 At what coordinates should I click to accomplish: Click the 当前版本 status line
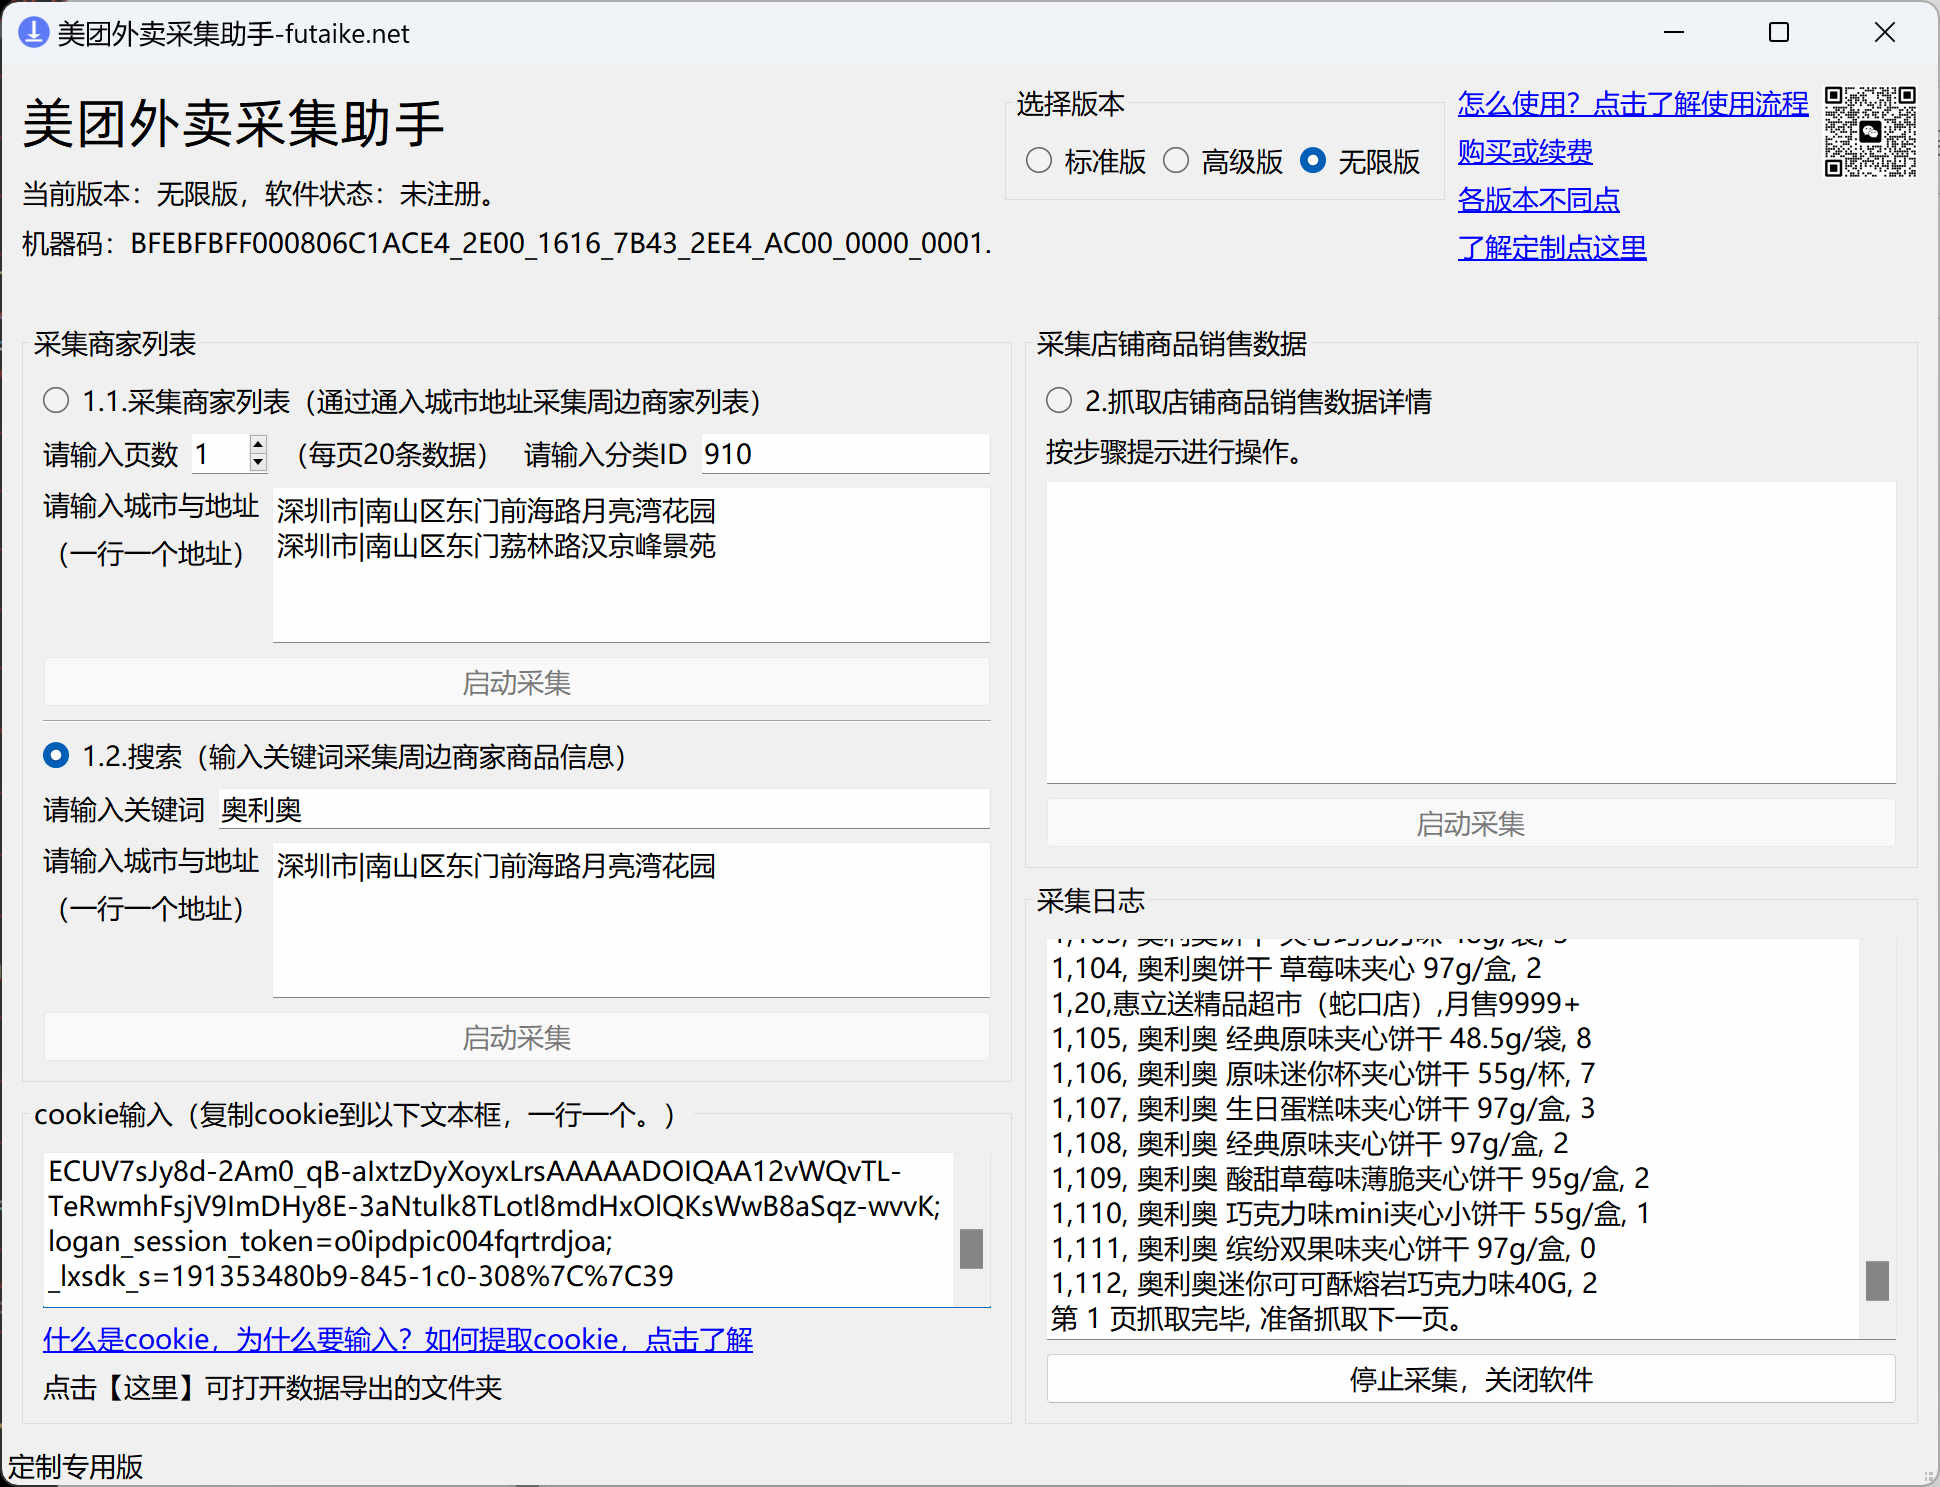pyautogui.click(x=261, y=194)
